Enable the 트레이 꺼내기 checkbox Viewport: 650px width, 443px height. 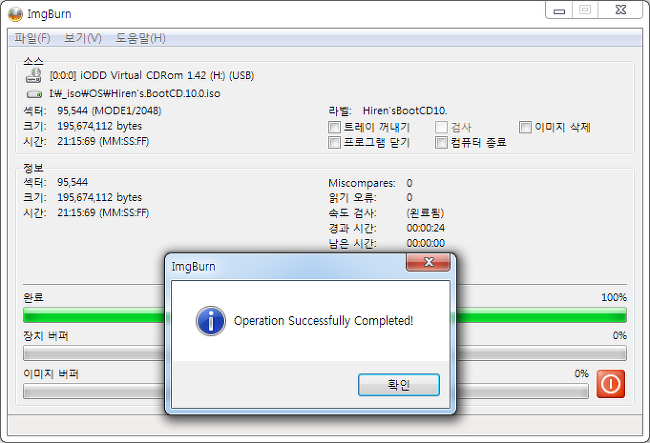pyautogui.click(x=334, y=127)
